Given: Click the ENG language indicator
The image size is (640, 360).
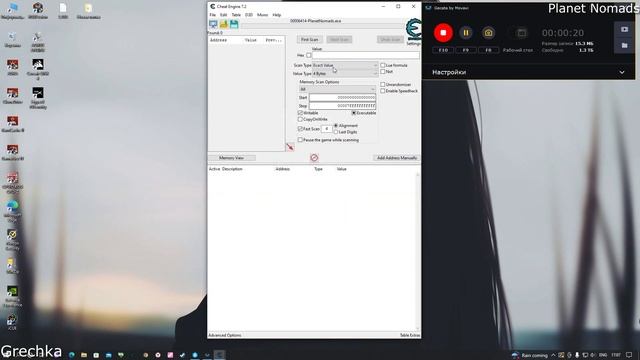Looking at the screenshot, I should coord(603,355).
